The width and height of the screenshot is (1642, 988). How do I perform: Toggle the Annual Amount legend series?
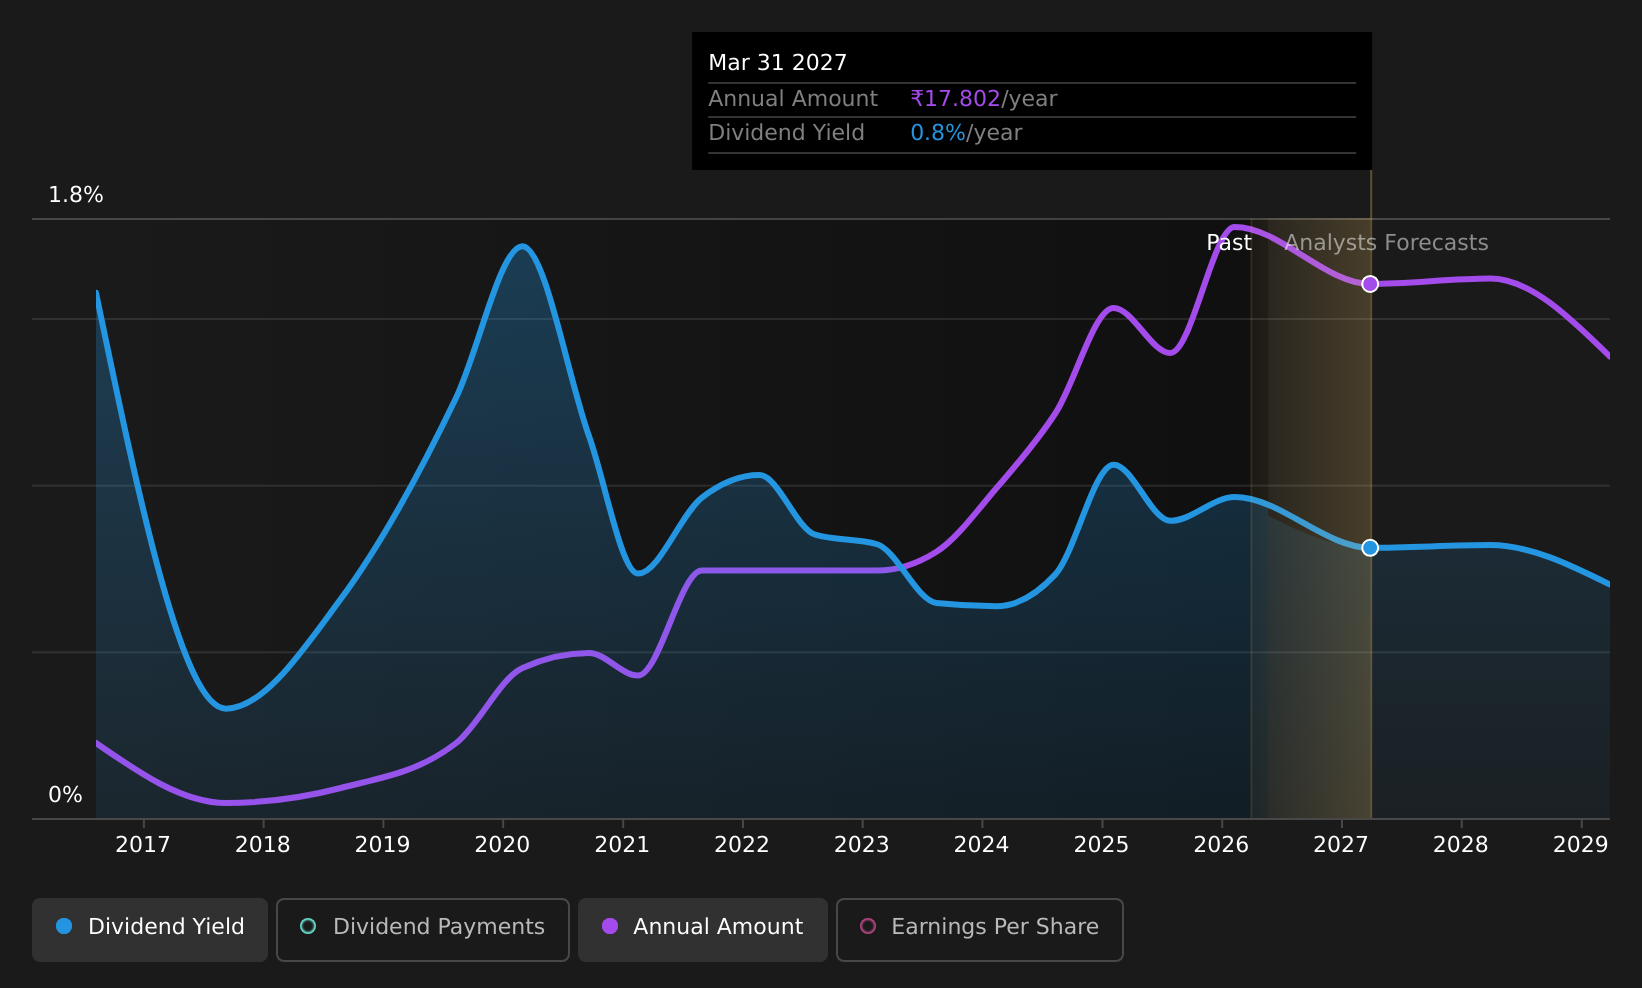[703, 929]
